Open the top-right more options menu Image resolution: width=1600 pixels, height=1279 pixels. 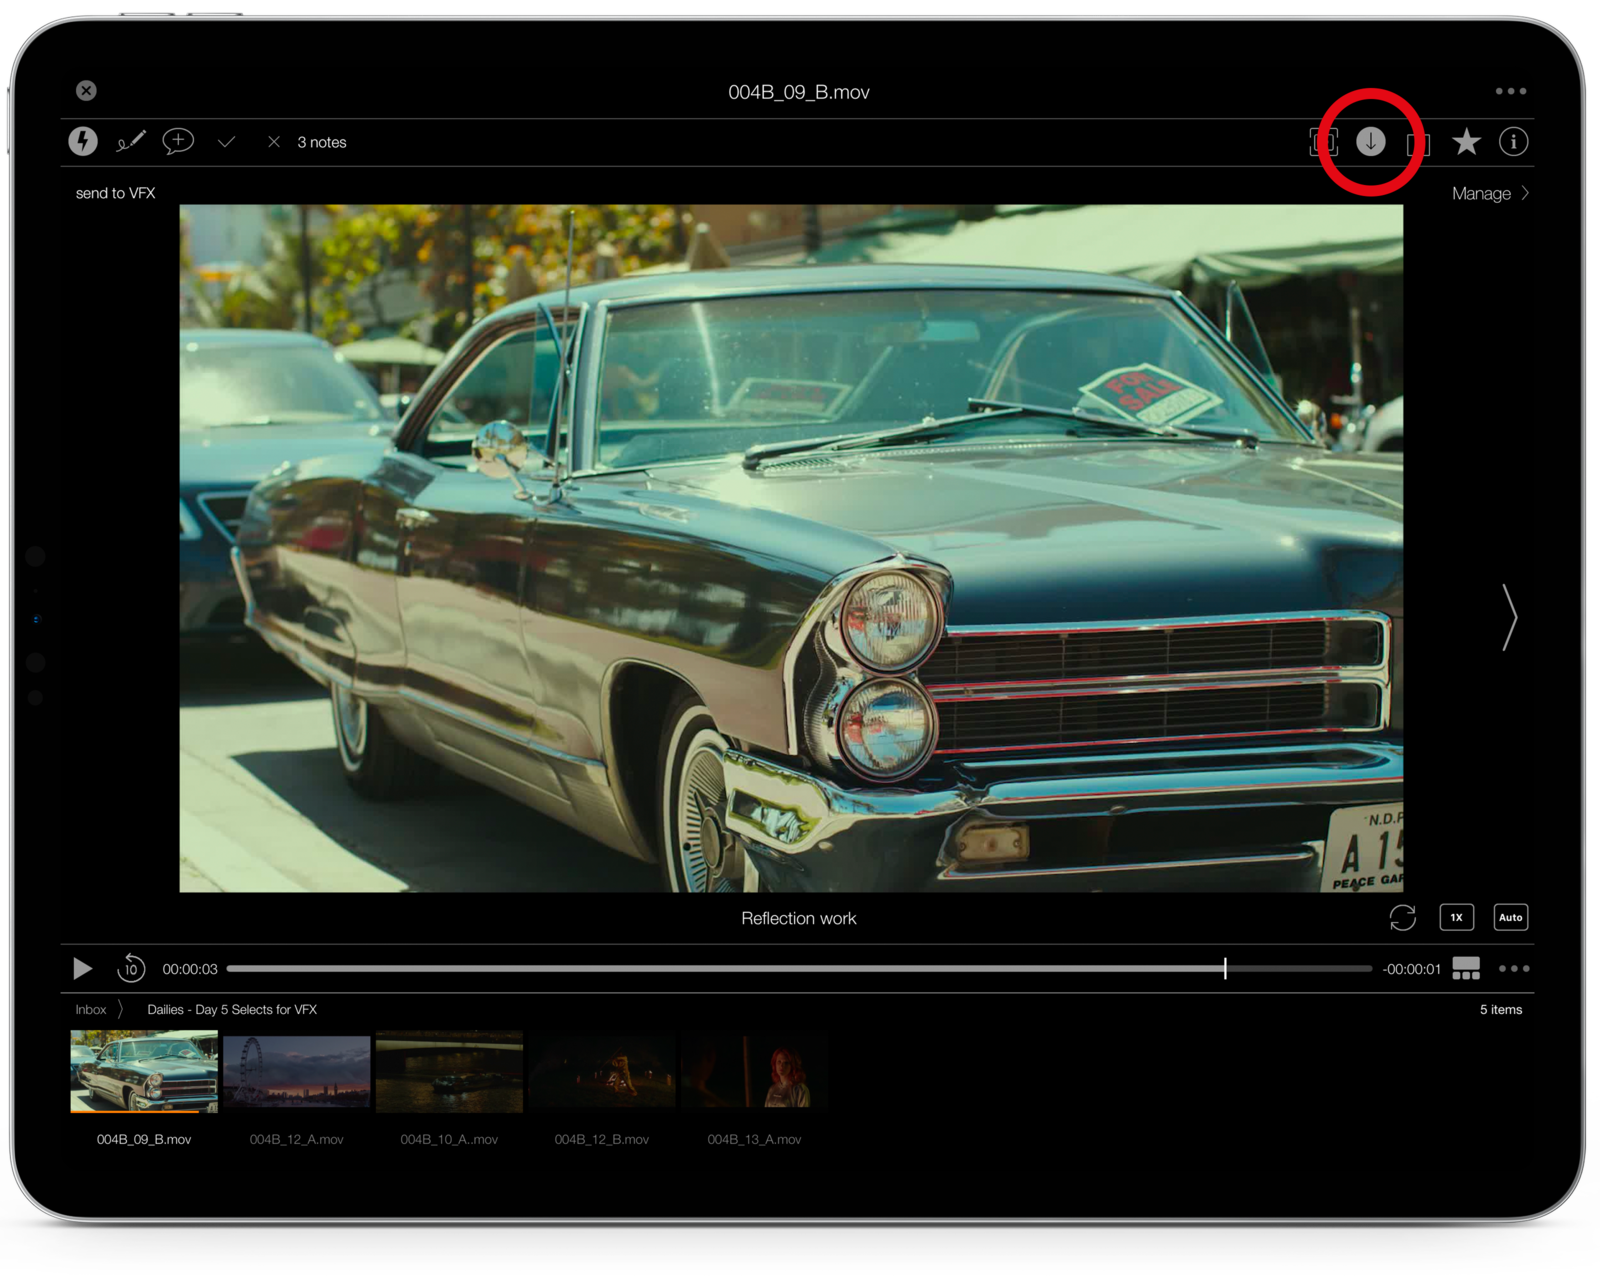coord(1510,91)
